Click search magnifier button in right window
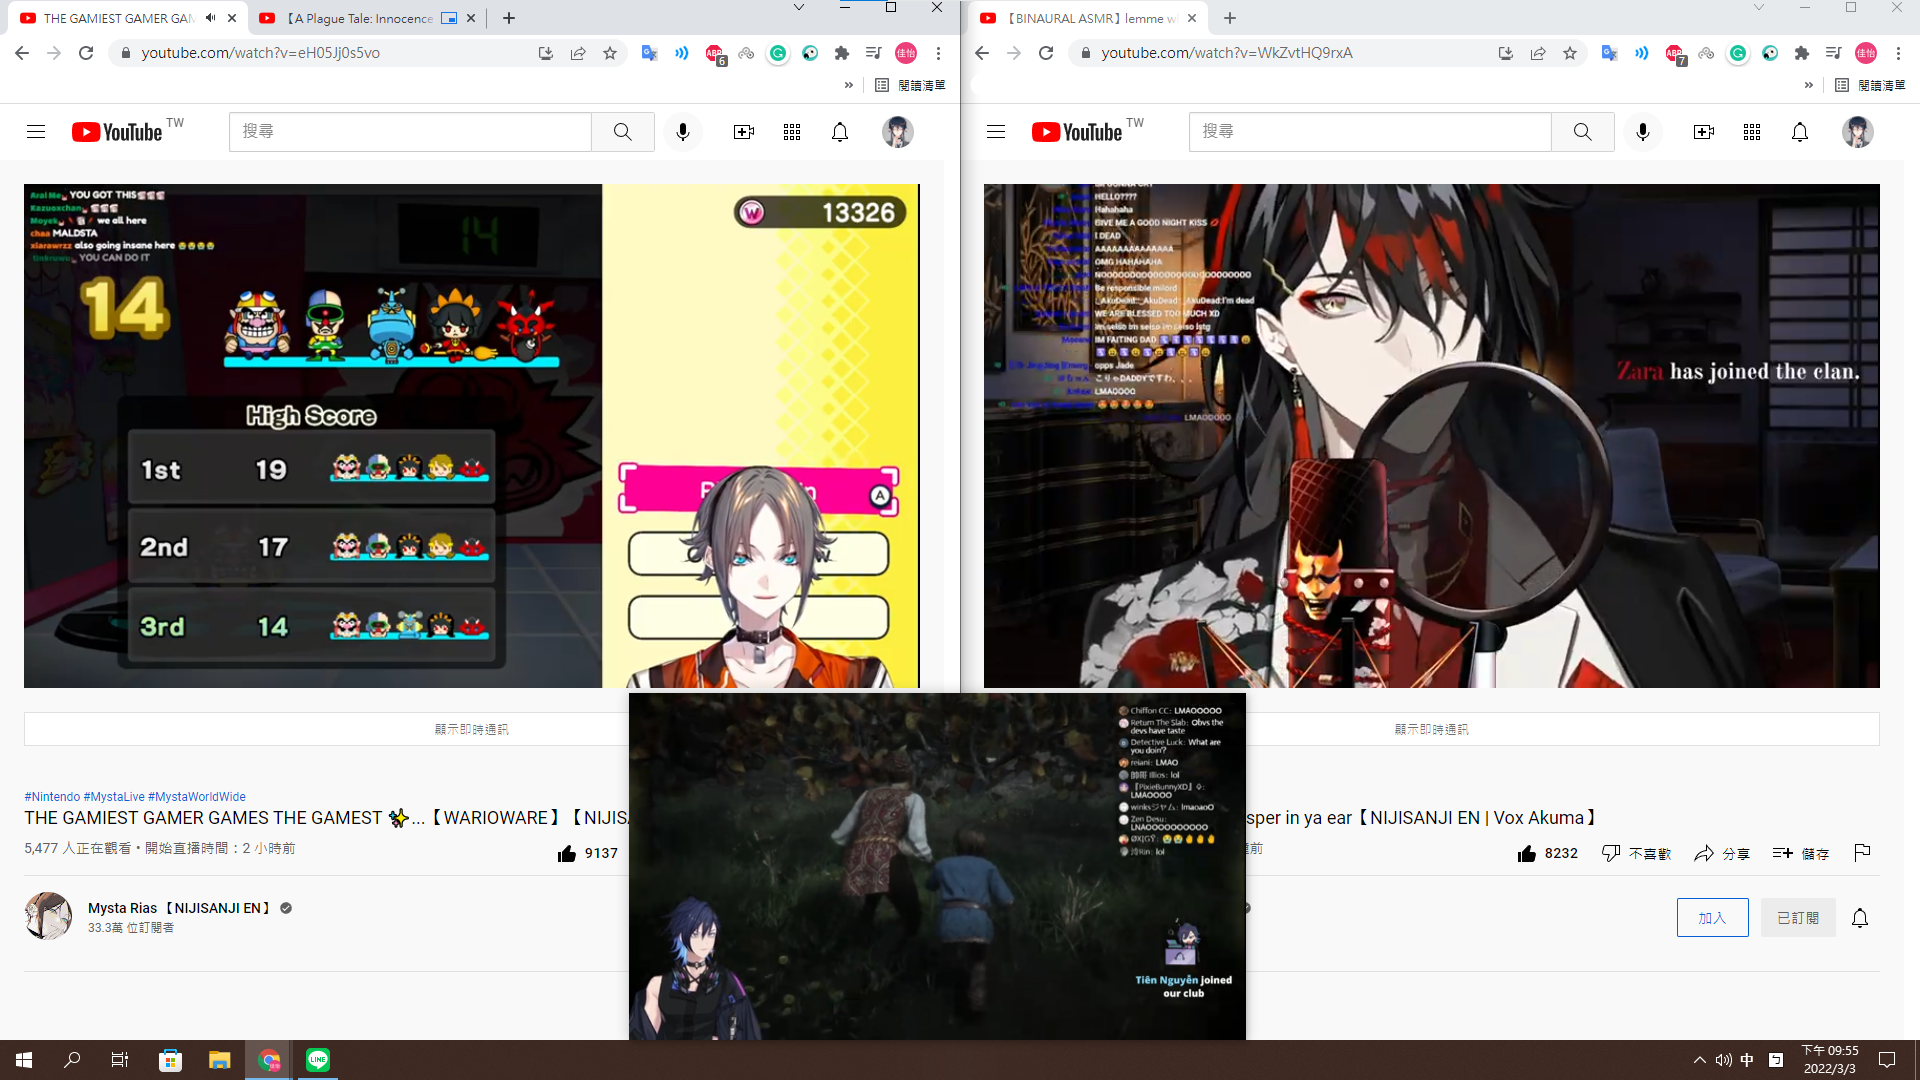Image resolution: width=1920 pixels, height=1080 pixels. (x=1582, y=132)
